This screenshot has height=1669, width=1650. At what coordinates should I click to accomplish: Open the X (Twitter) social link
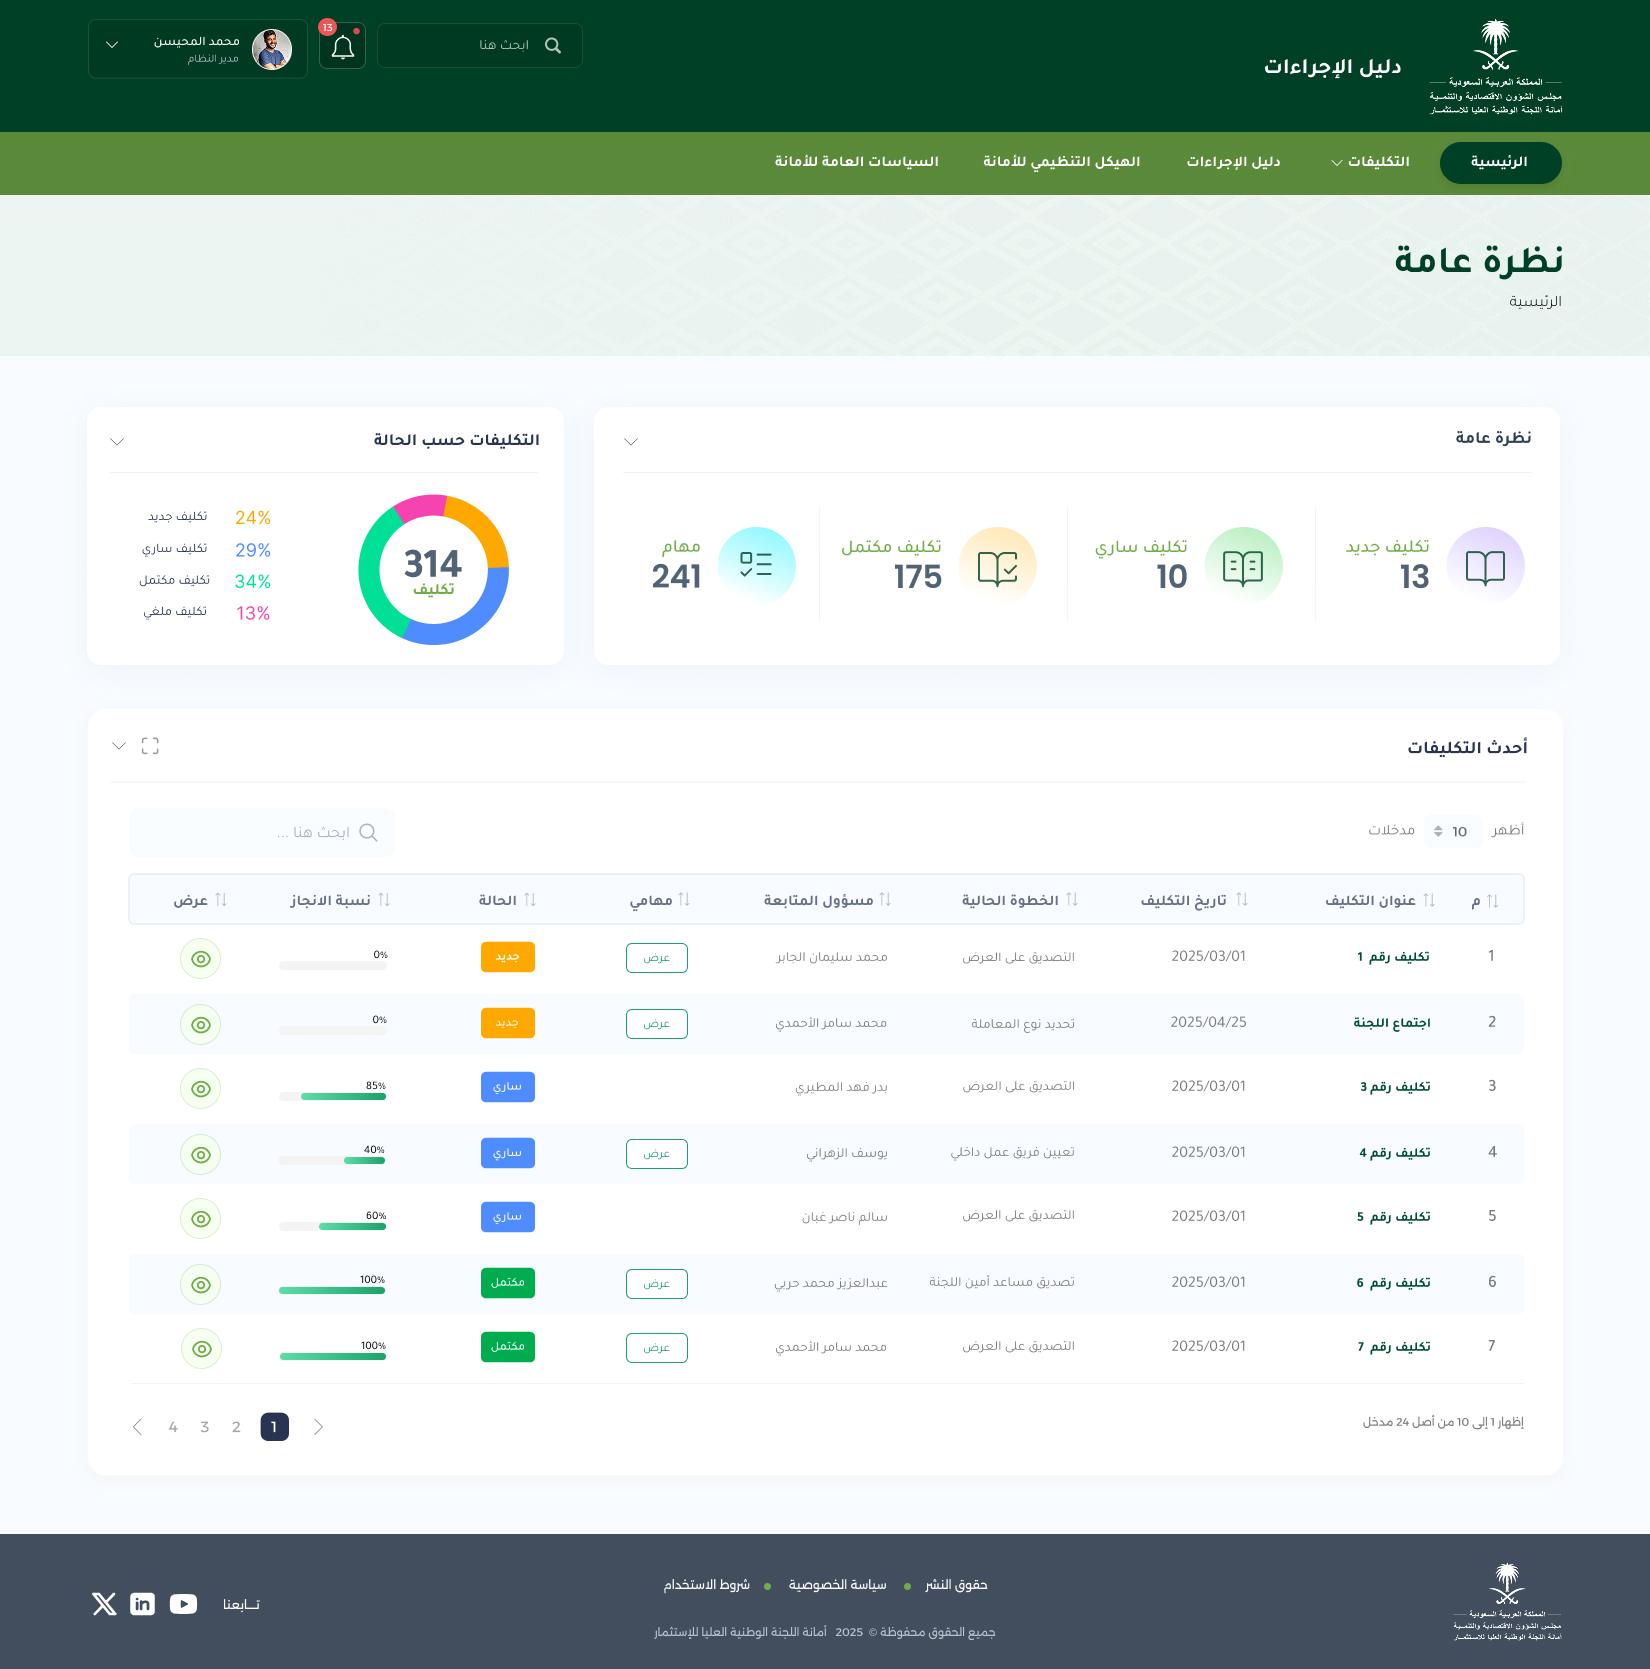[104, 1604]
